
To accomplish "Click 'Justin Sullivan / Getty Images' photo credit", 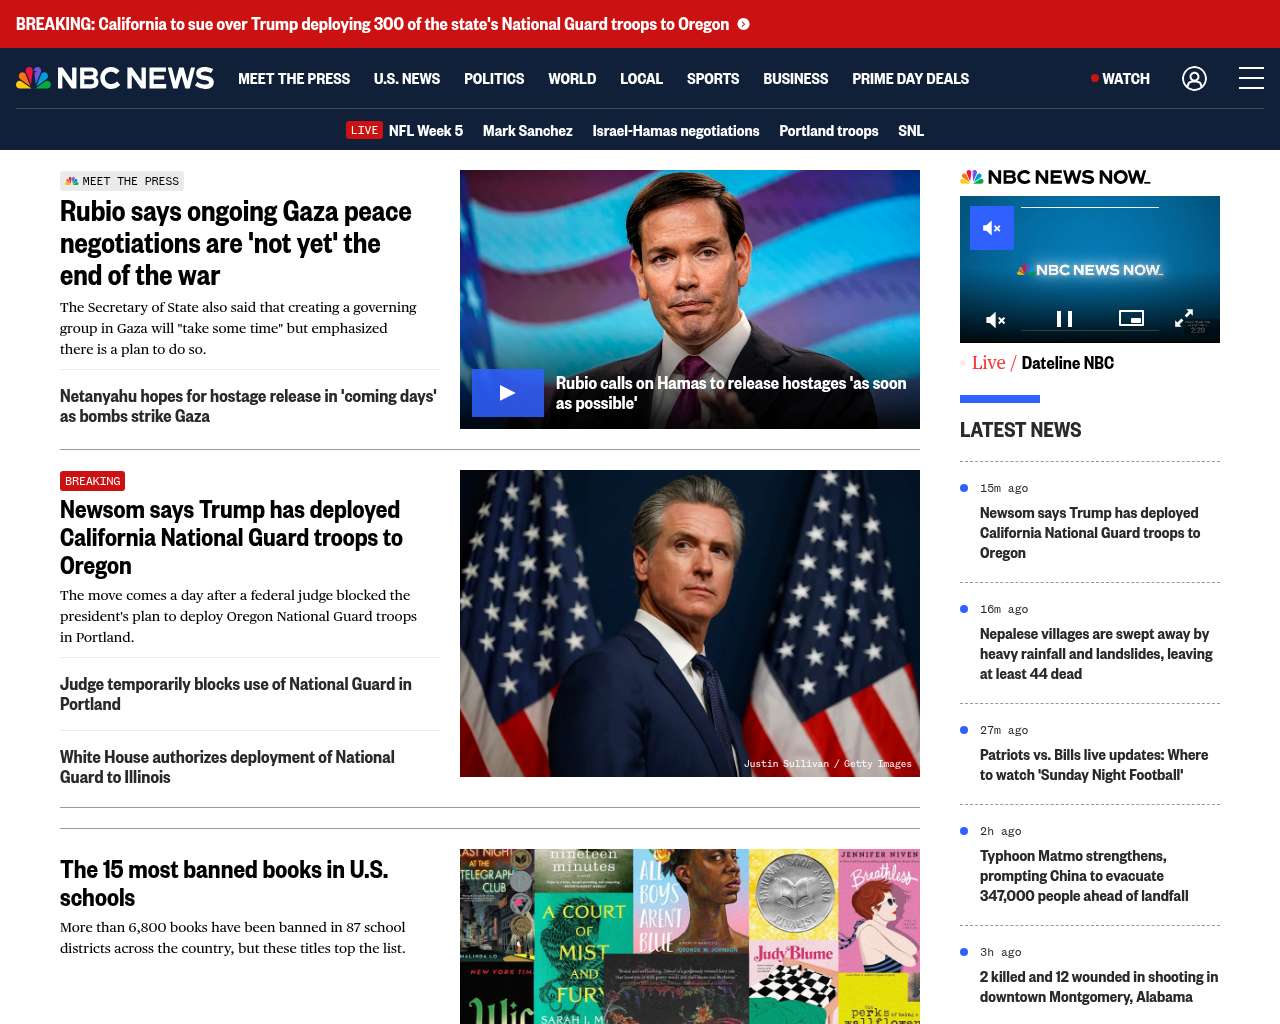I will (828, 764).
